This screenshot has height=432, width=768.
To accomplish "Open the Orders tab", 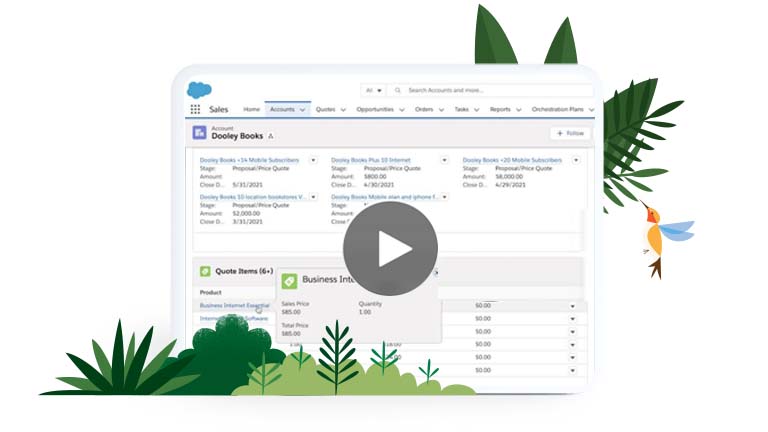I will point(424,109).
